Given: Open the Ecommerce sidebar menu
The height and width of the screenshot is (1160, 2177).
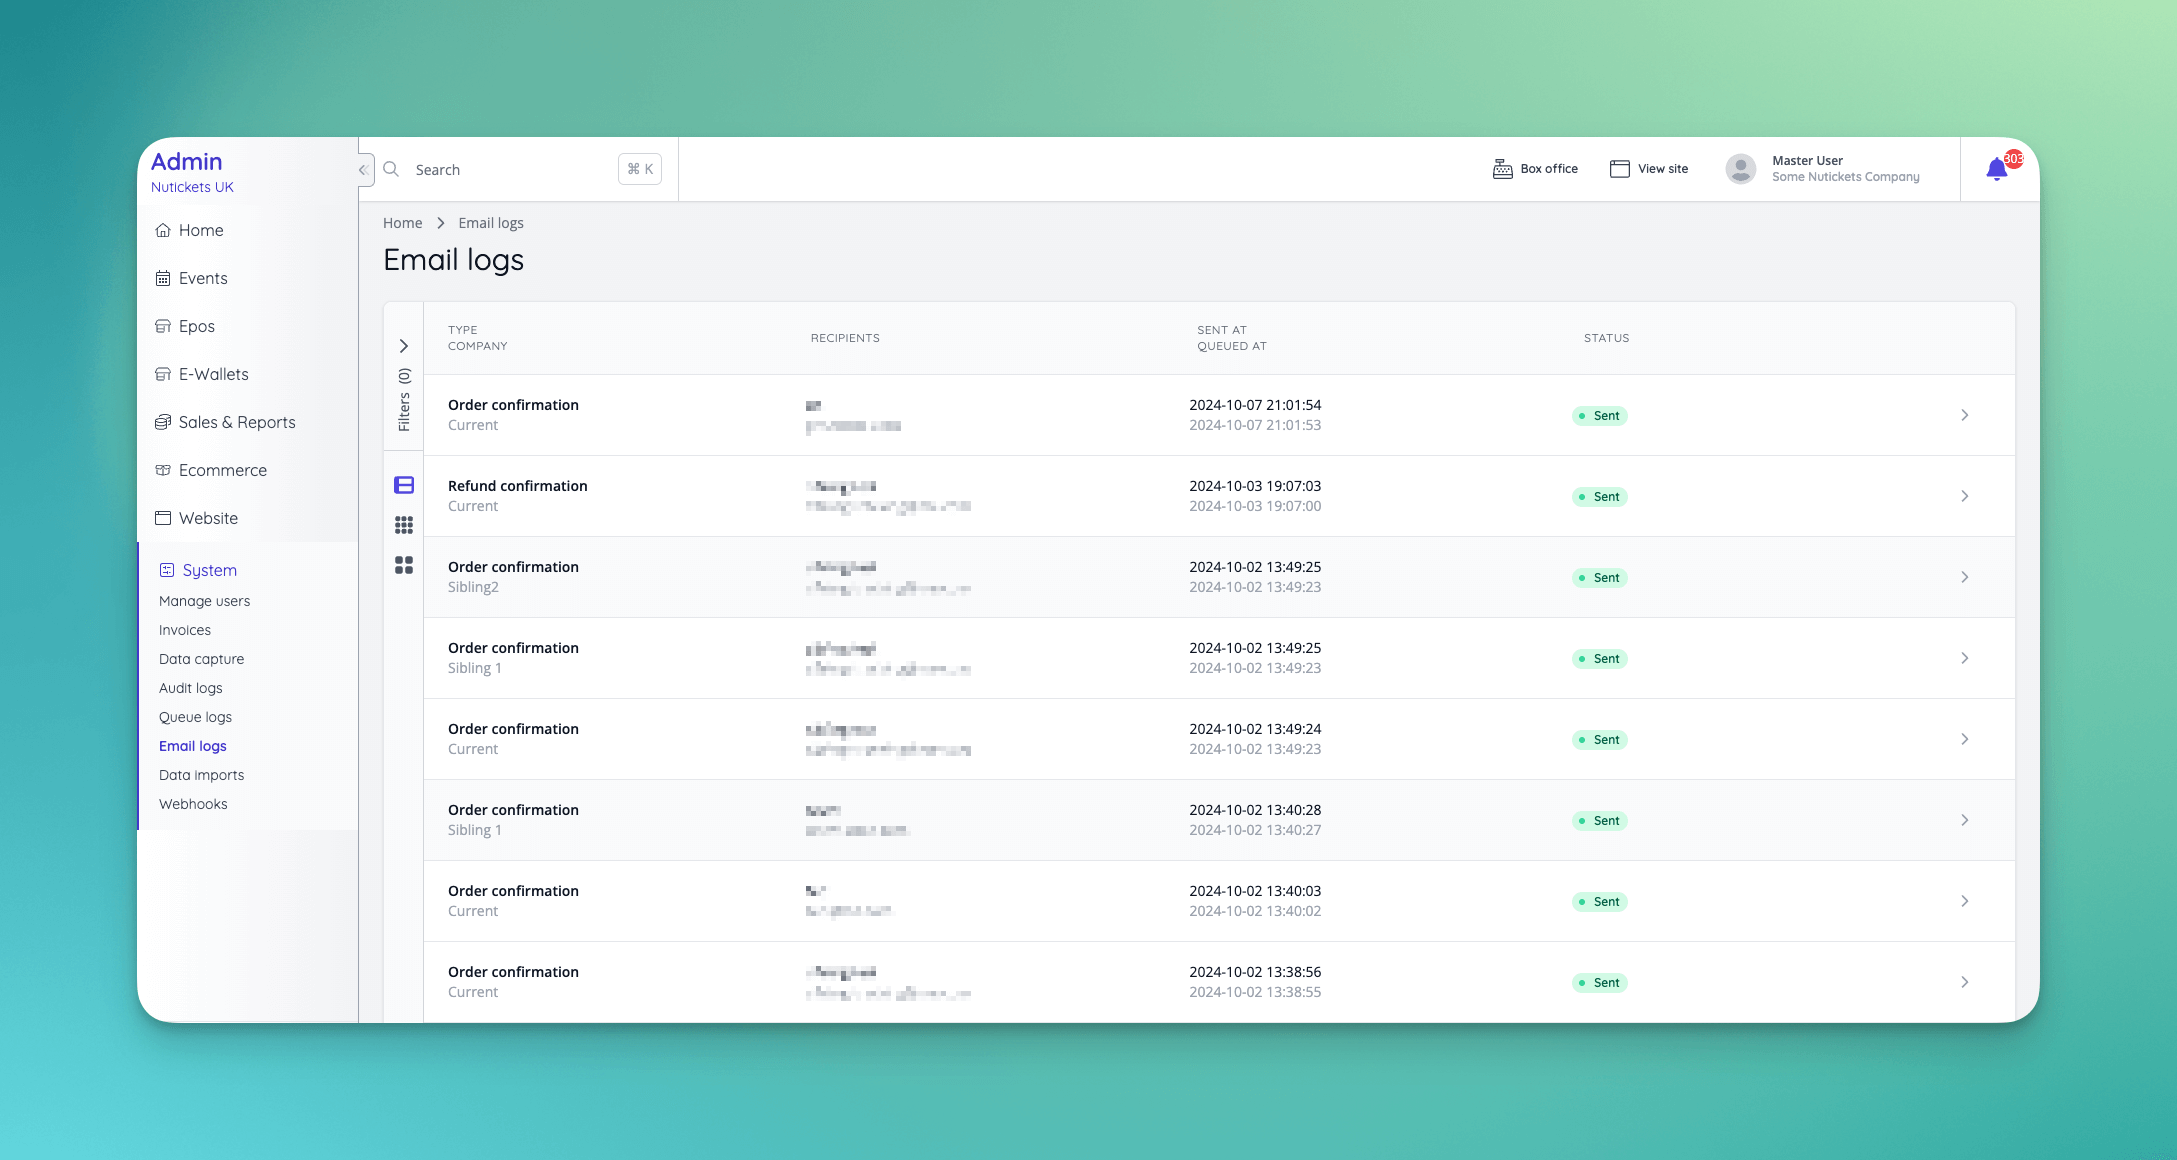Looking at the screenshot, I should tap(222, 470).
